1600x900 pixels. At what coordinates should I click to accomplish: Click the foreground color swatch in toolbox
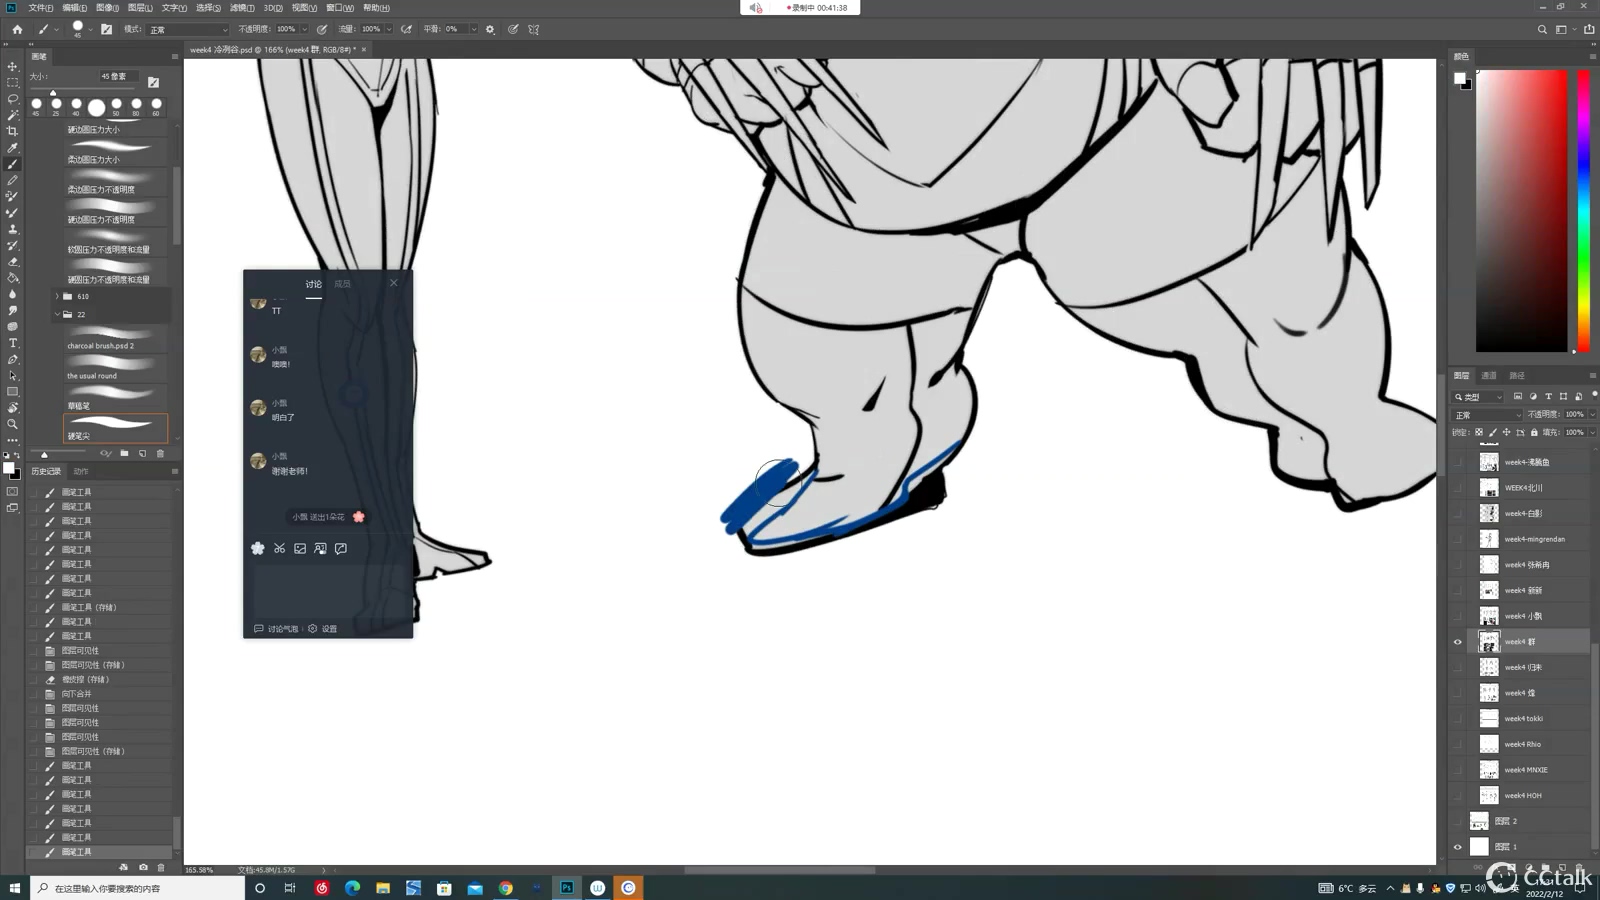click(x=9, y=468)
